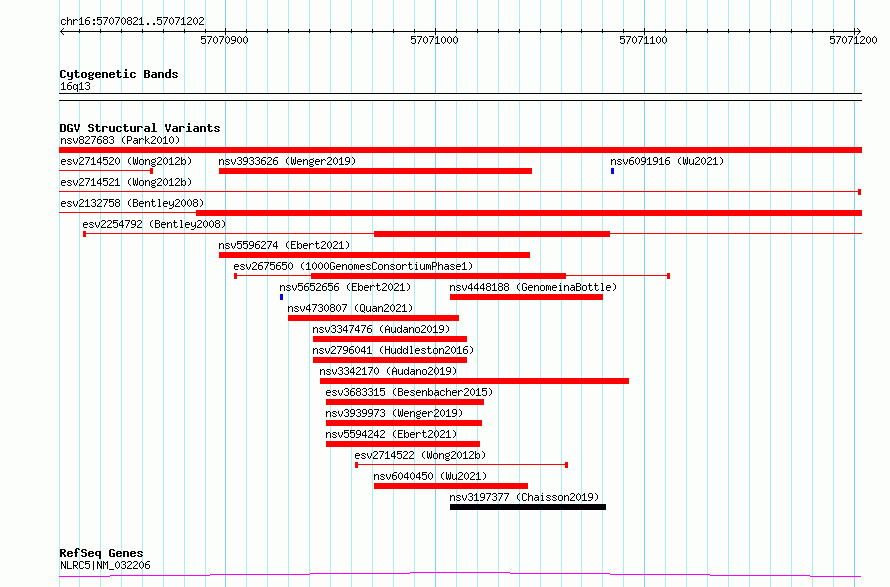Click the 57071000 ruler position label
The height and width of the screenshot is (587, 890).
[434, 40]
